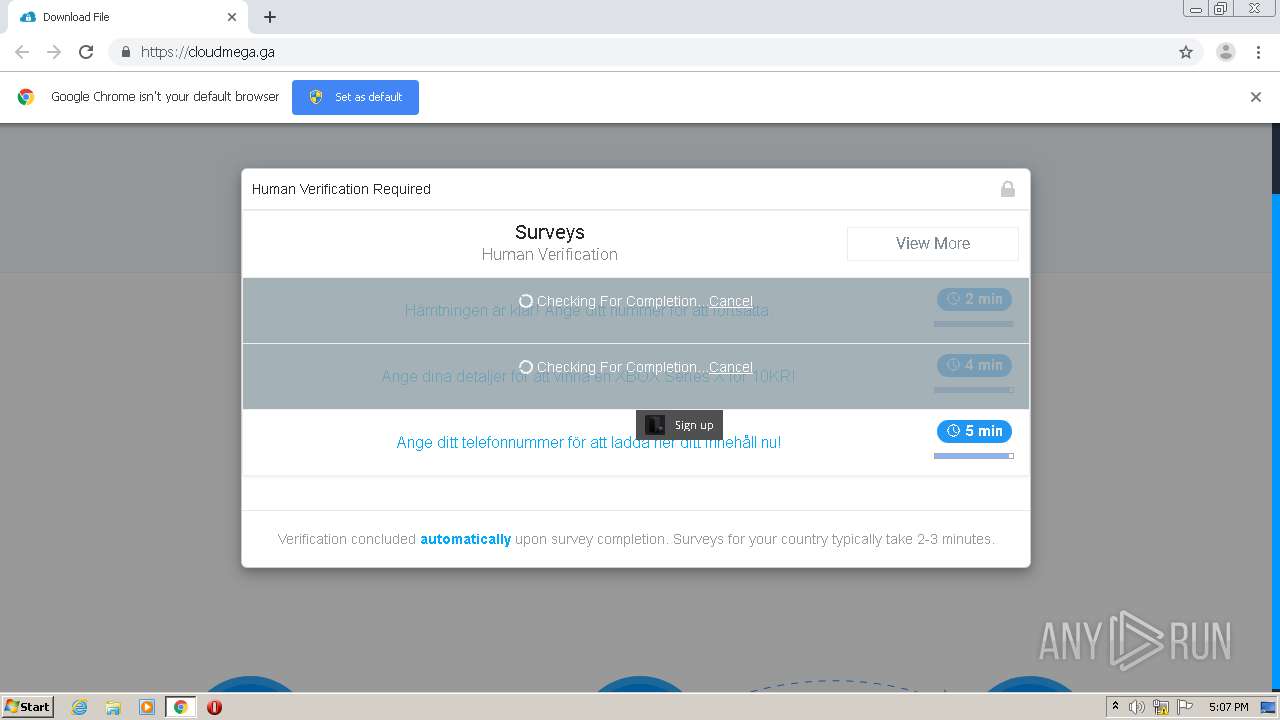The width and height of the screenshot is (1280, 720).
Task: Reload the cloudmega.ga page
Action: (86, 52)
